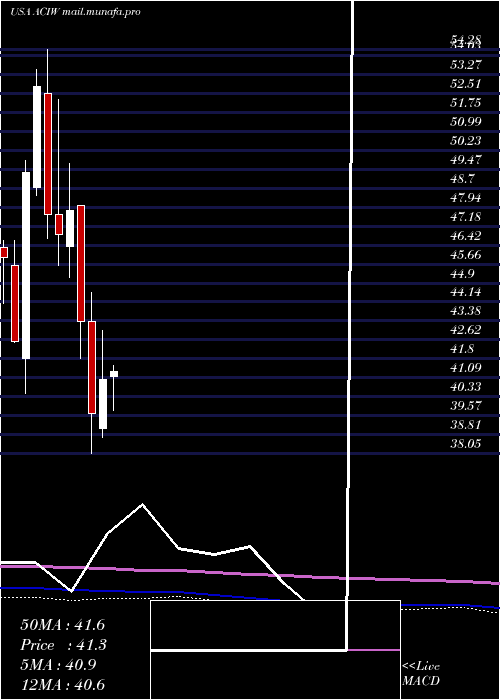500x700 pixels.
Task: Click the 40.33 price axis label
Action: click(466, 387)
